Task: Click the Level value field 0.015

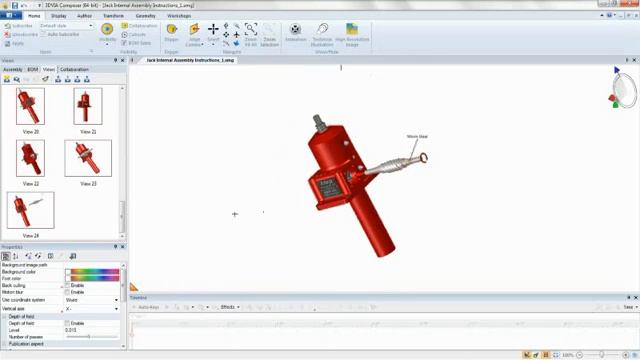Action: coord(92,330)
